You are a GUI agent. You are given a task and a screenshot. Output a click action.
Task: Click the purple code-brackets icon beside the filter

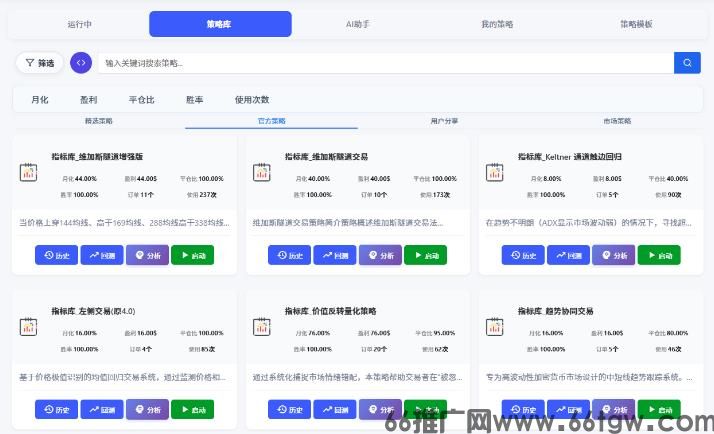pyautogui.click(x=81, y=63)
